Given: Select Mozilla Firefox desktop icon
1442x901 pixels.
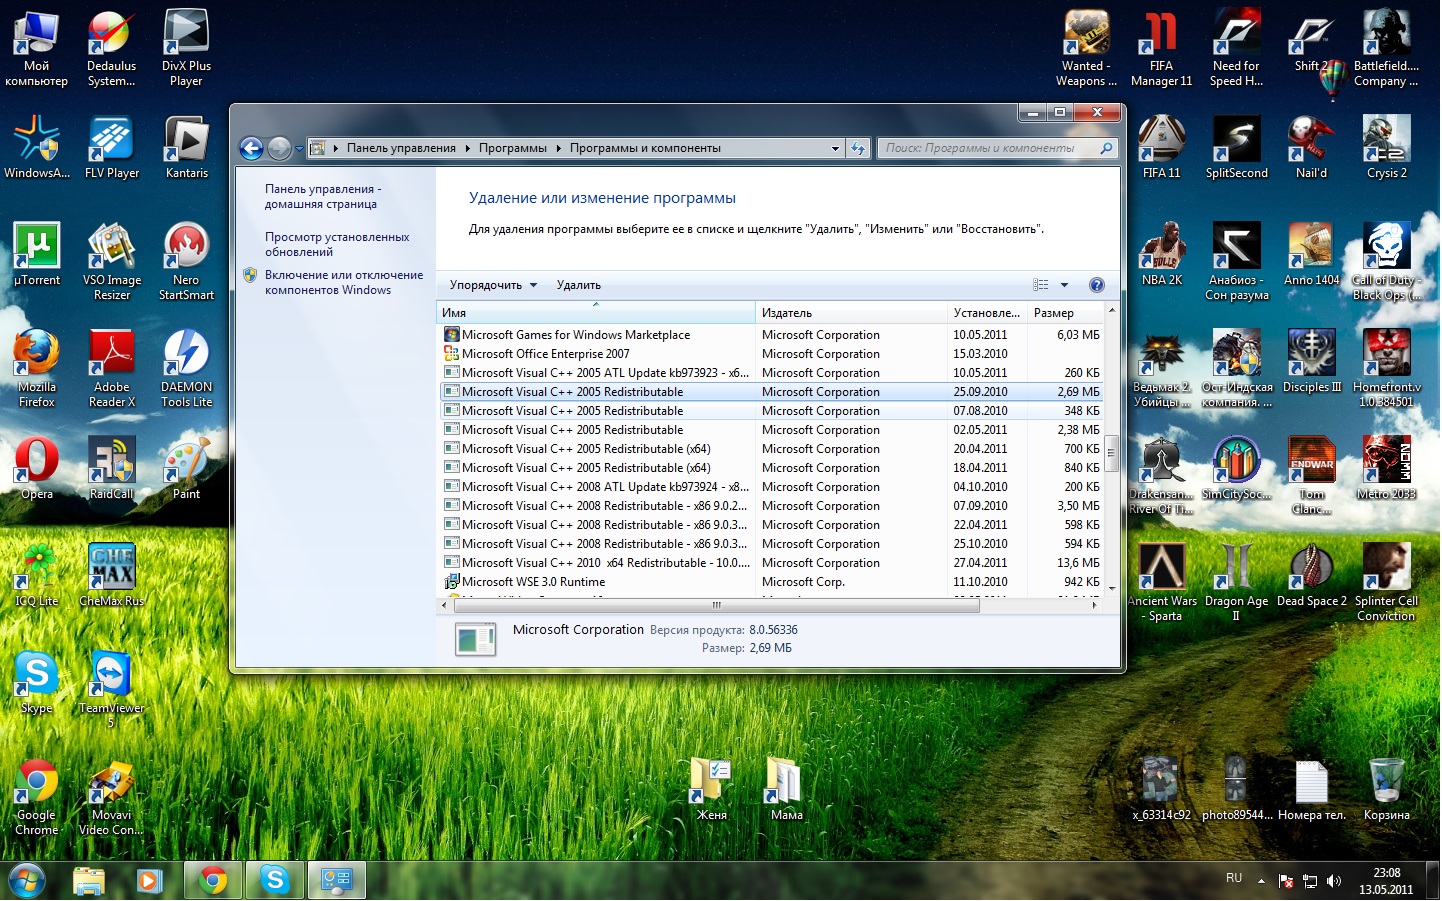Looking at the screenshot, I should (x=37, y=369).
